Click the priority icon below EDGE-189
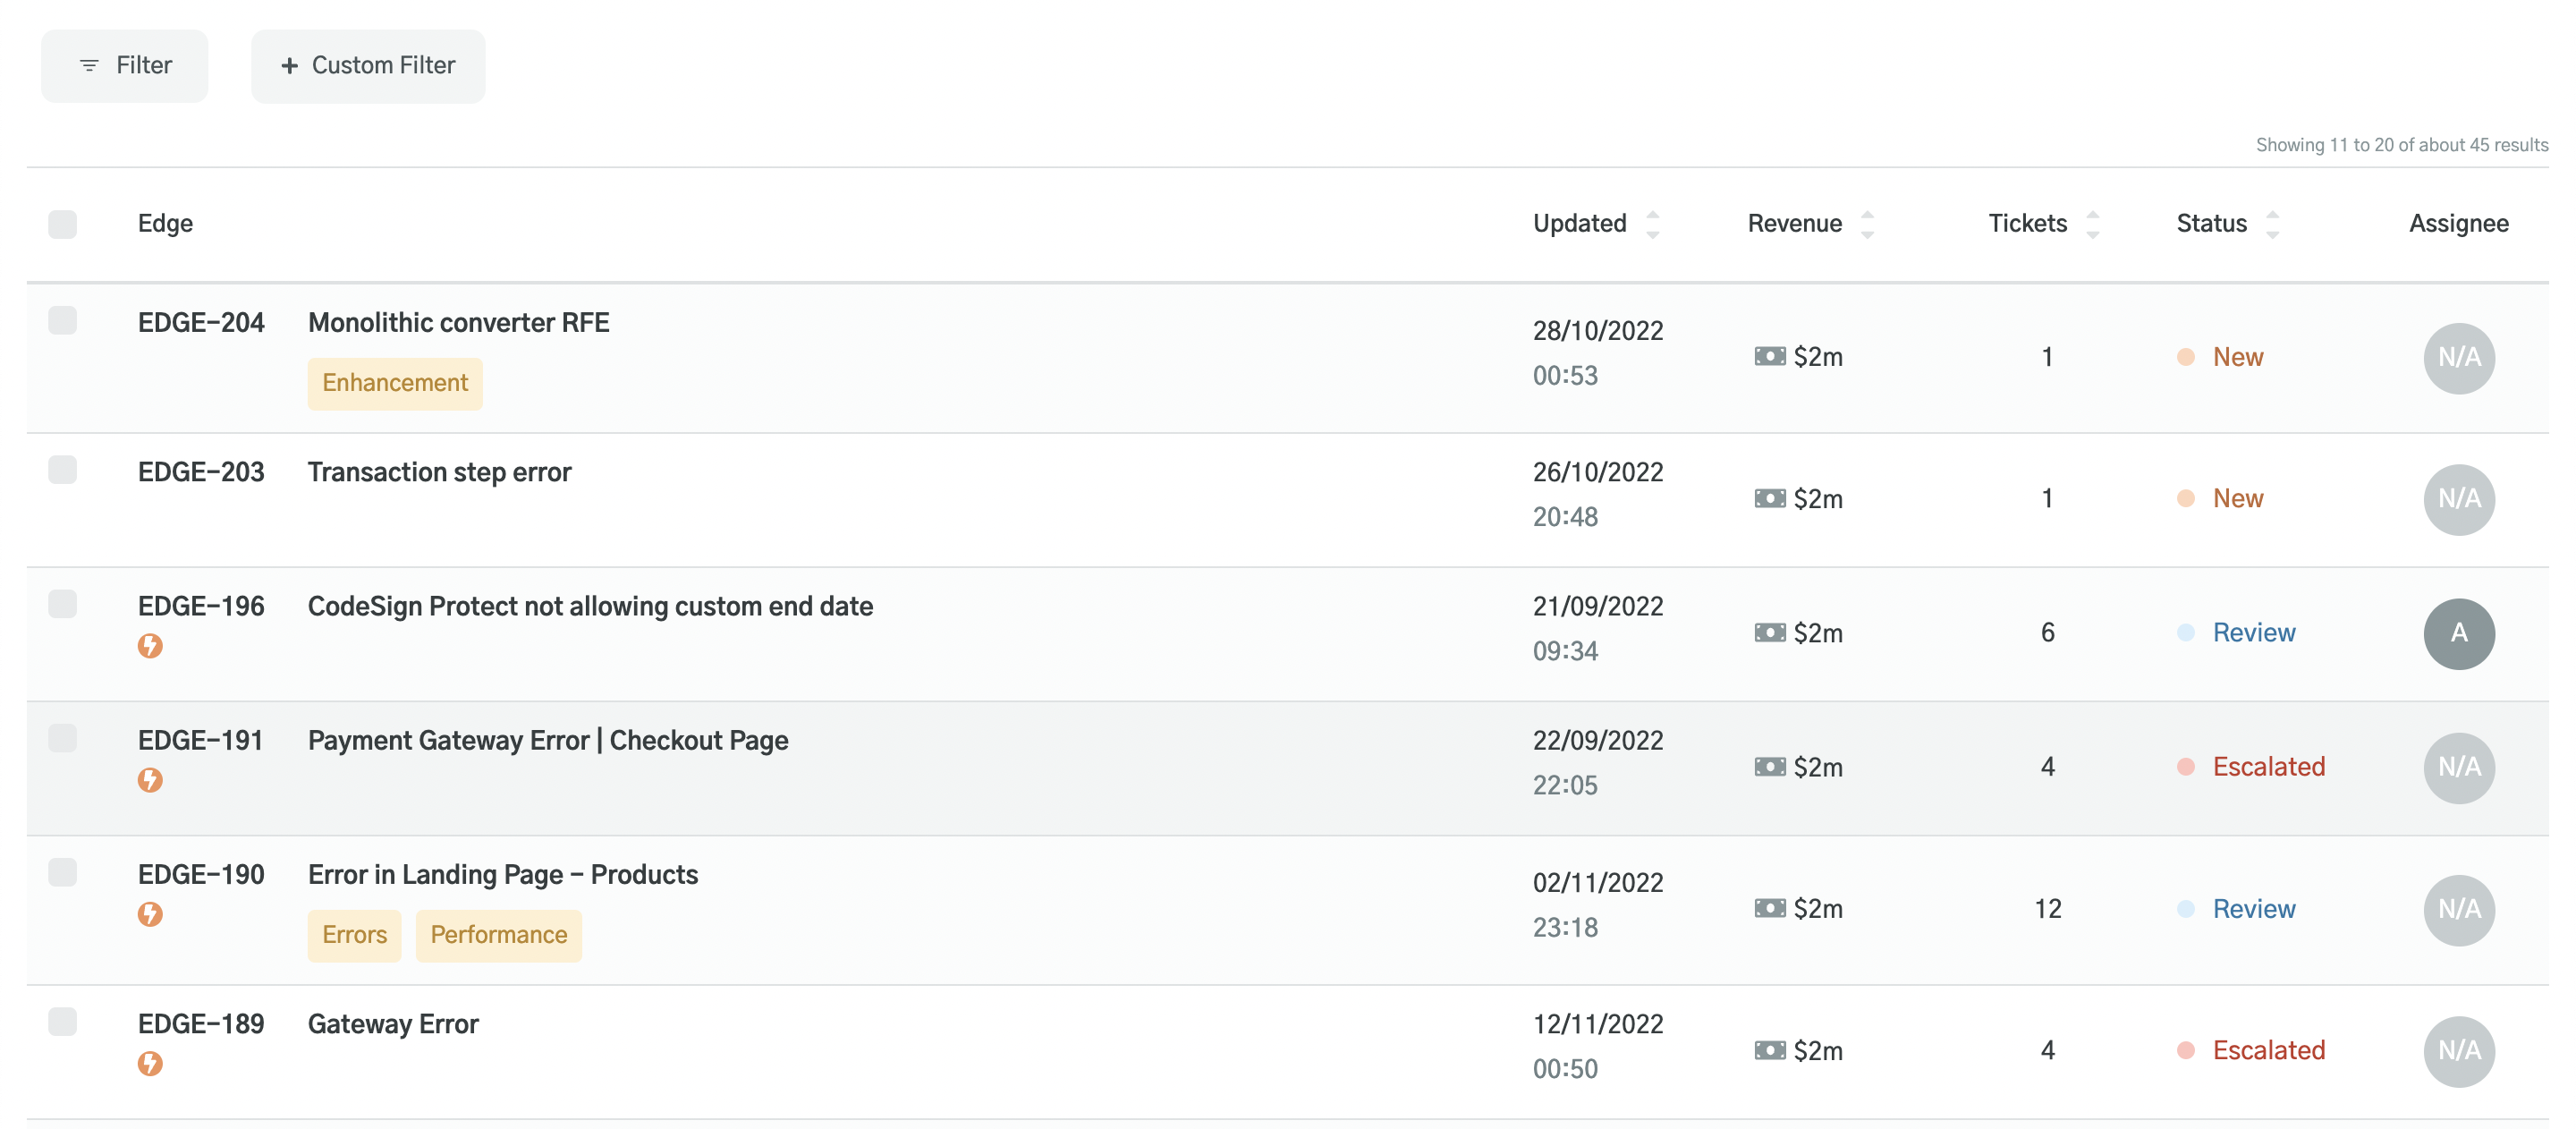Image resolution: width=2576 pixels, height=1129 pixels. coord(150,1063)
